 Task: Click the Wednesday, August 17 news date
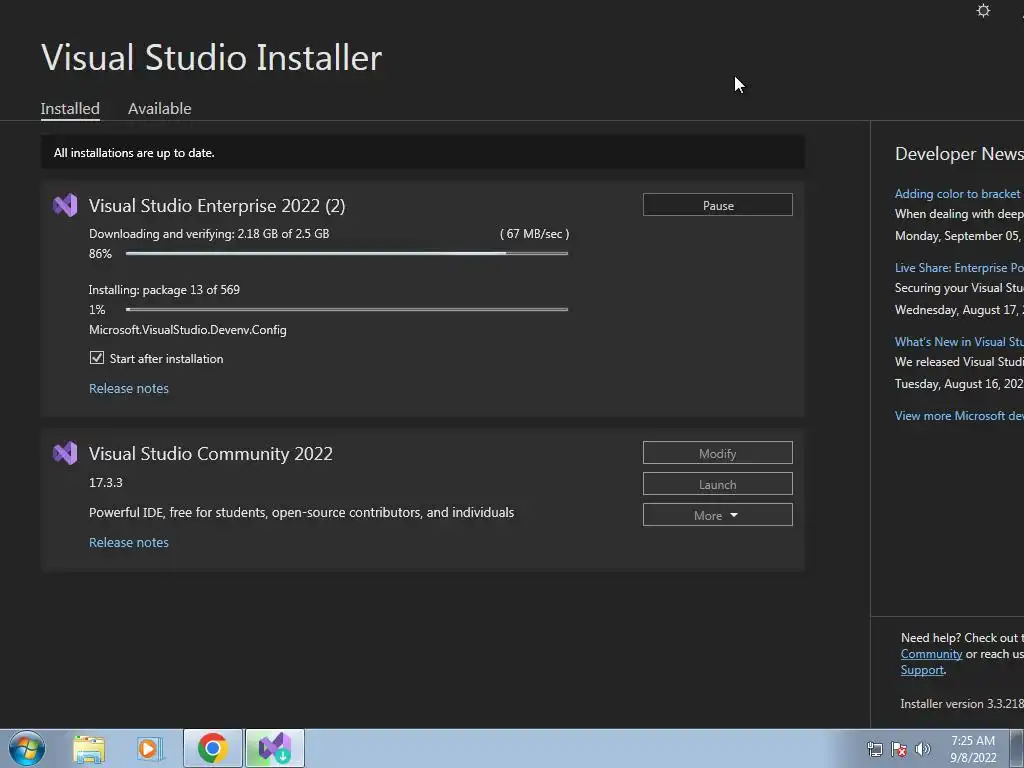click(959, 310)
